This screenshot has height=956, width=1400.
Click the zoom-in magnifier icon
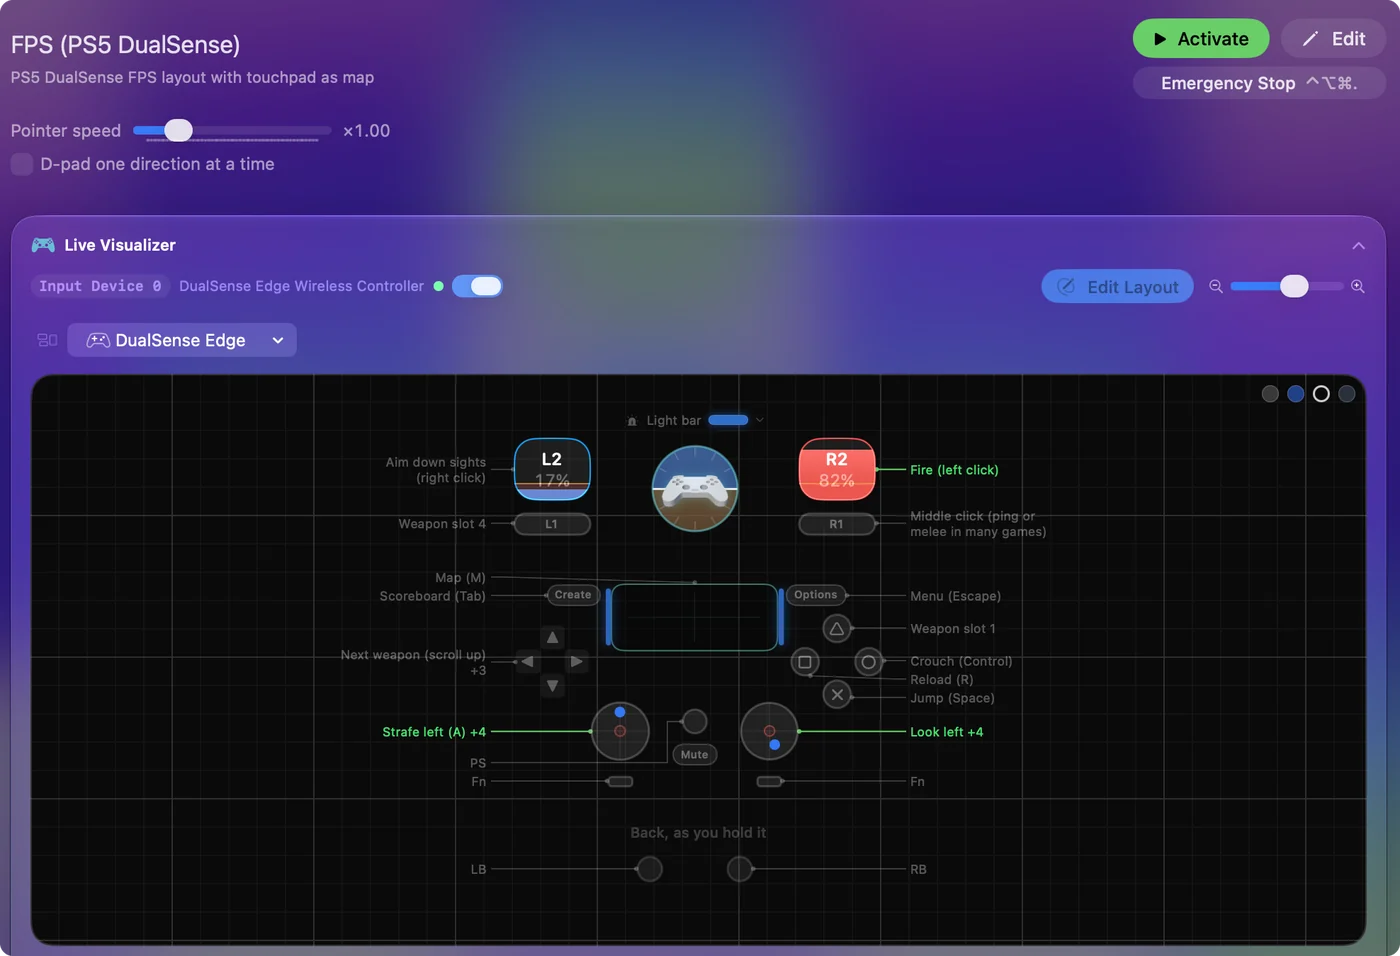coord(1358,286)
